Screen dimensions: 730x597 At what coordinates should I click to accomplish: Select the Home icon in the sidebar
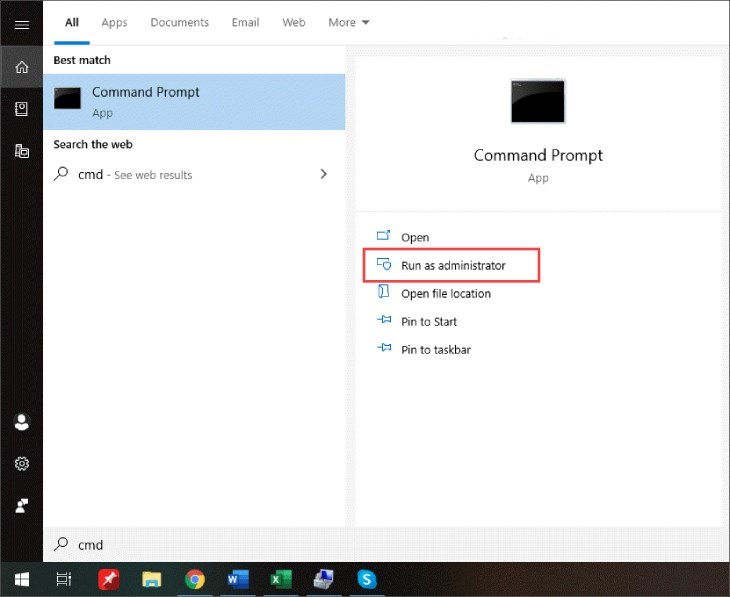[21, 67]
